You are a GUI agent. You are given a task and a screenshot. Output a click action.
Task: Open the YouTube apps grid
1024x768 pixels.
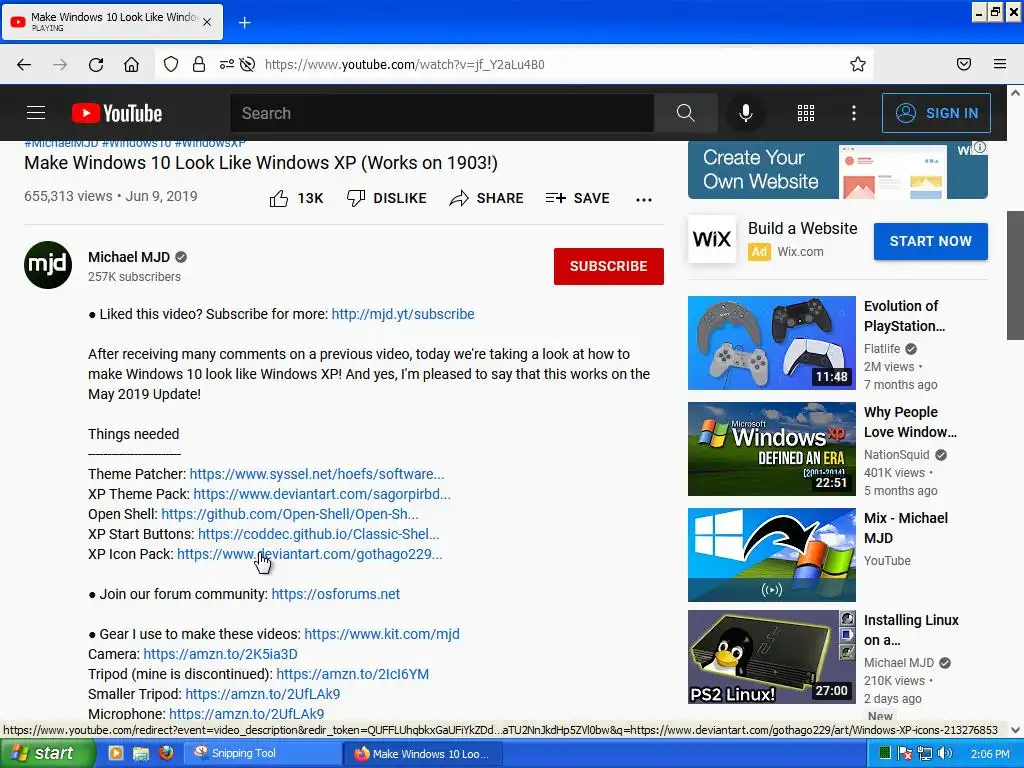click(x=806, y=113)
